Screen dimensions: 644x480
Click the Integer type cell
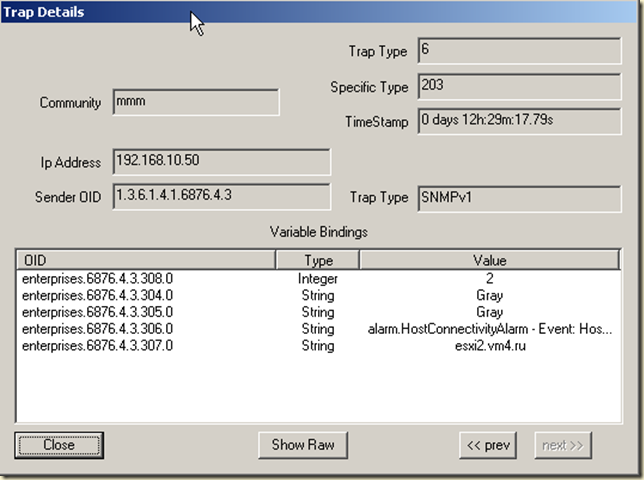[x=318, y=279]
